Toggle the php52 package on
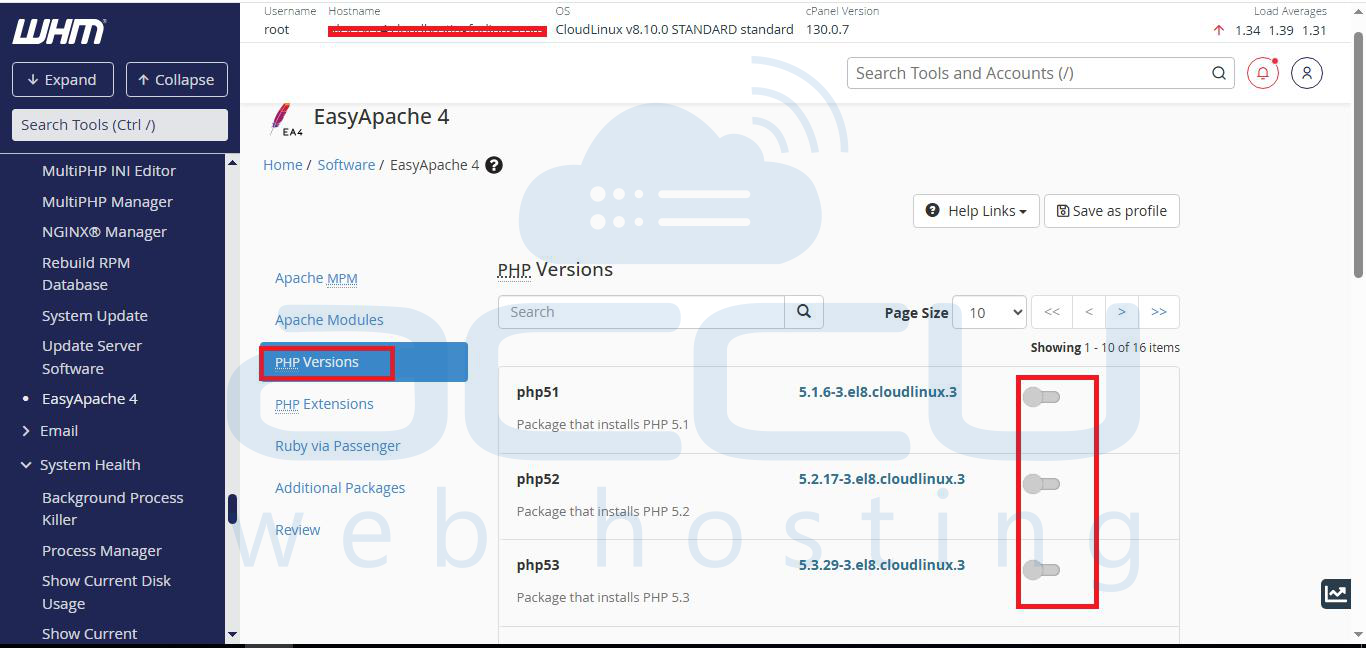1366x648 pixels. [1041, 484]
